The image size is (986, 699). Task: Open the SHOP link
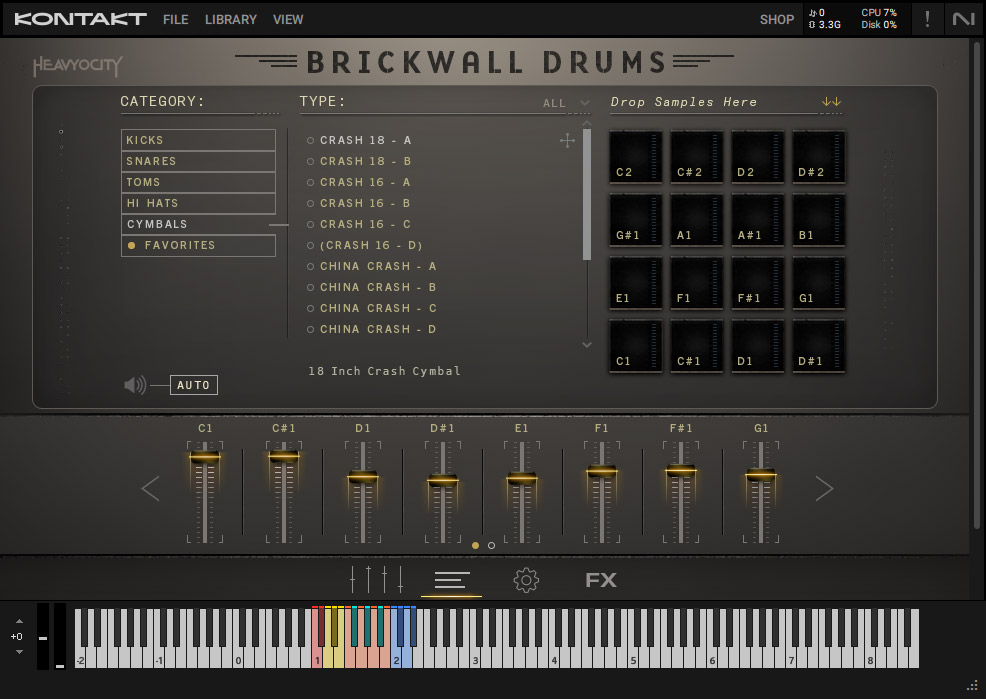coord(777,19)
